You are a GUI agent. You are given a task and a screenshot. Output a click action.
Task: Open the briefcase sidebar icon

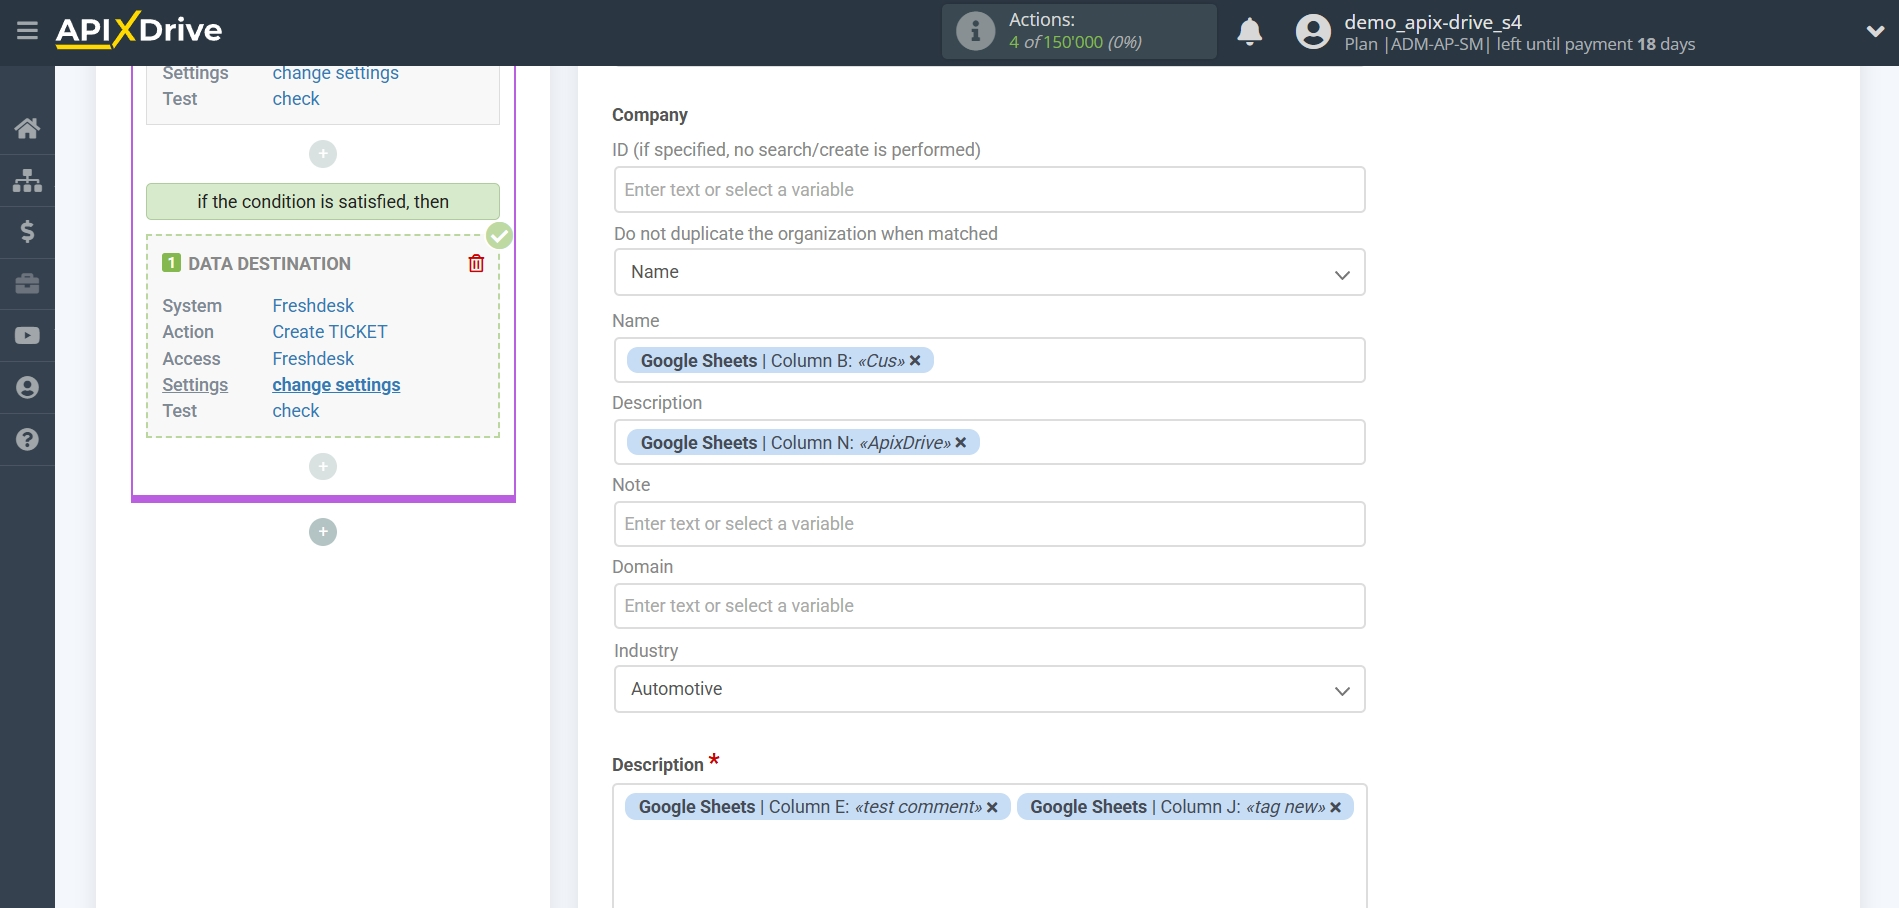point(27,284)
